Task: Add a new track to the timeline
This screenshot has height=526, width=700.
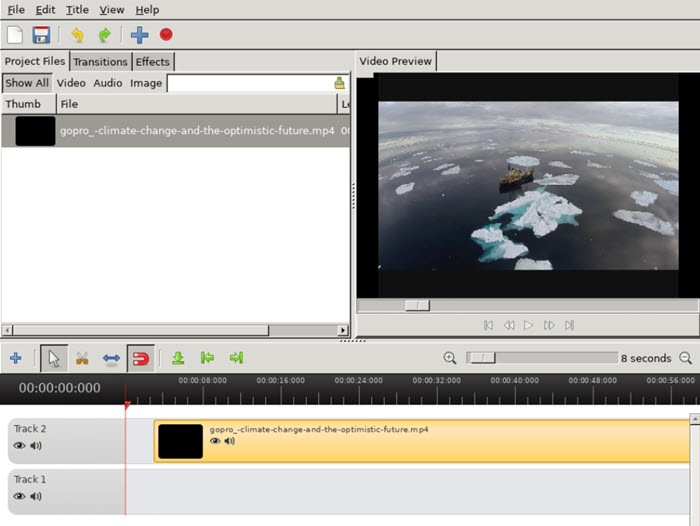Action: 15,358
